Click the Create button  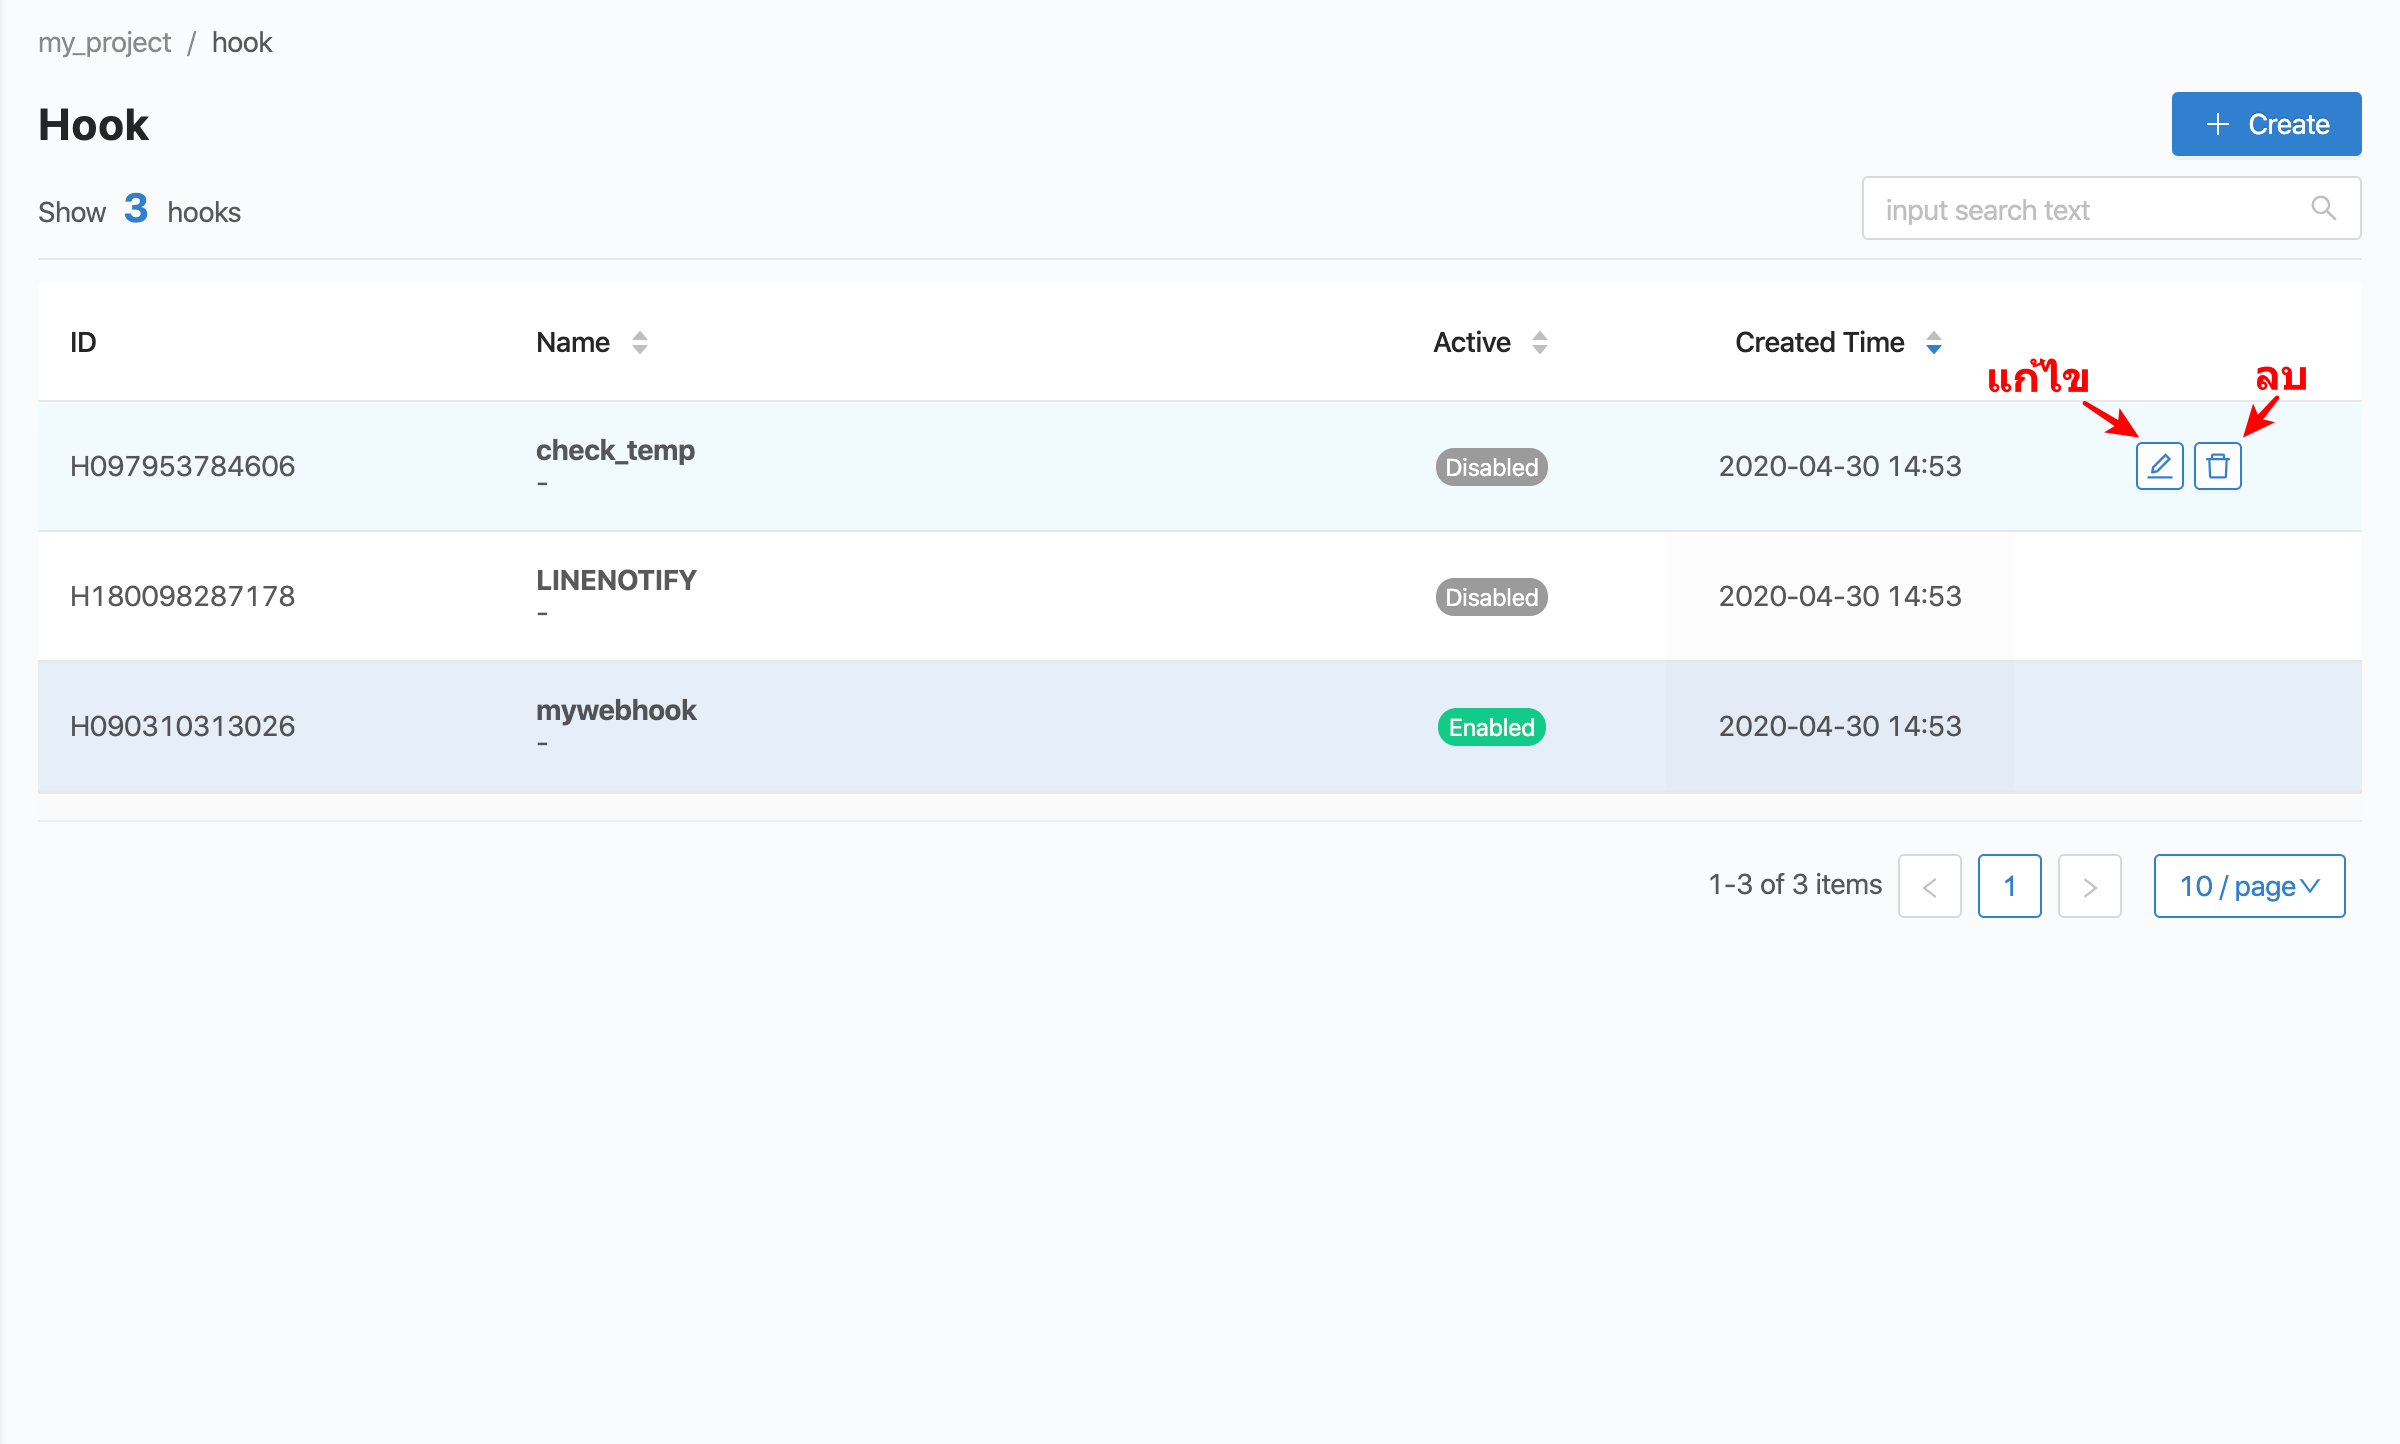[2266, 124]
